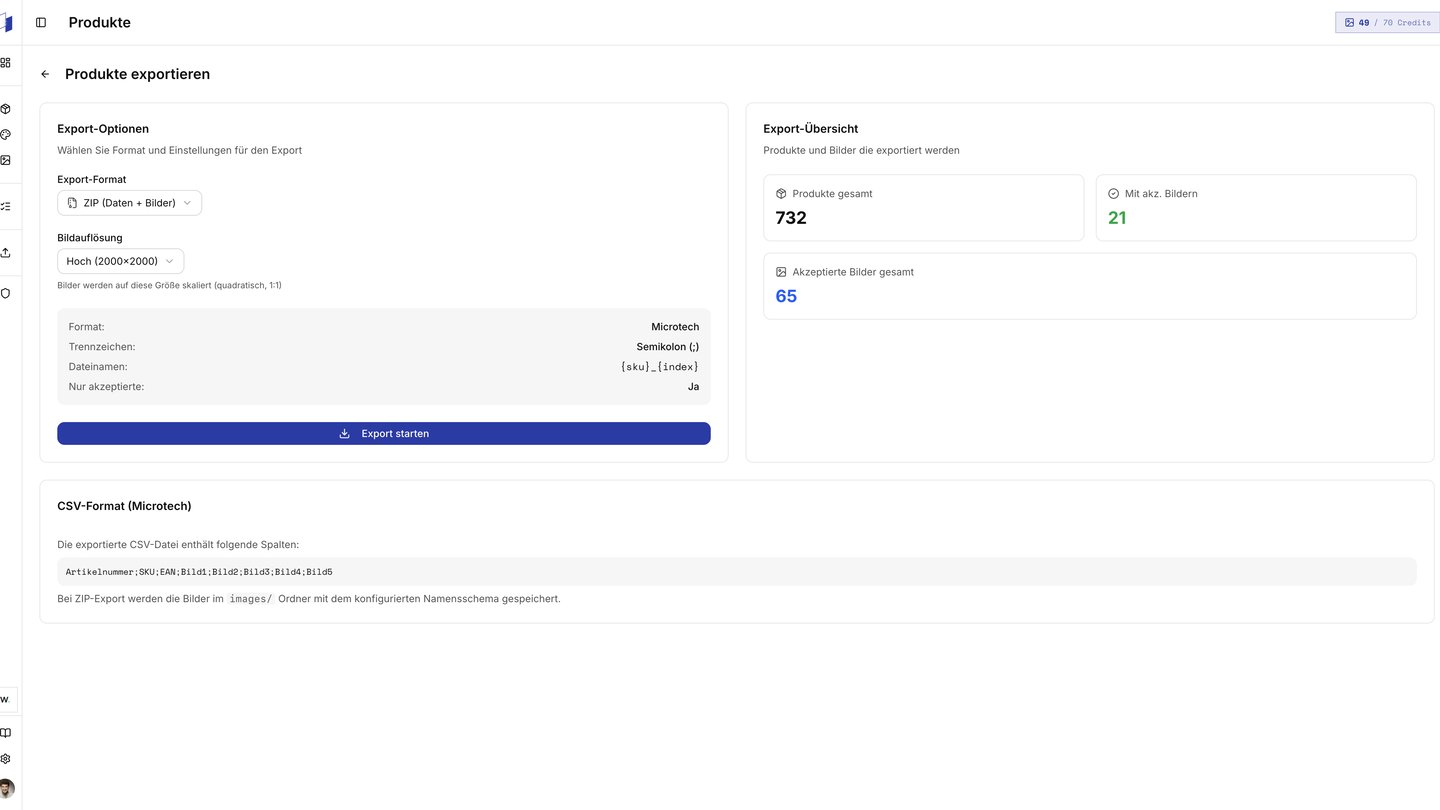Open the images icon in sidebar
Viewport: 1440px width, 810px height.
(x=5, y=160)
